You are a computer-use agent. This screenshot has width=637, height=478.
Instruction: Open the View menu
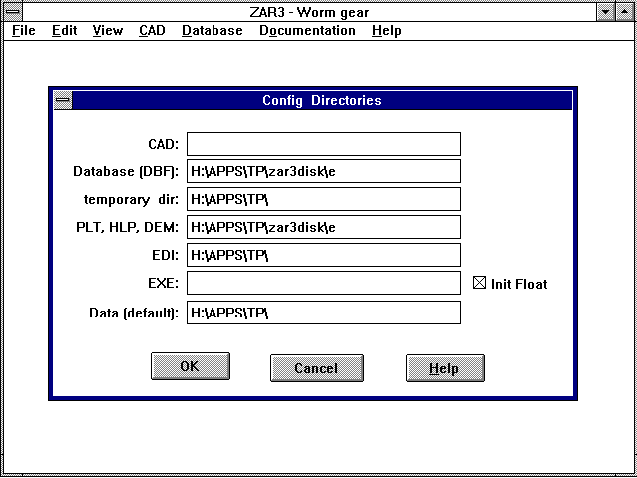coord(107,30)
